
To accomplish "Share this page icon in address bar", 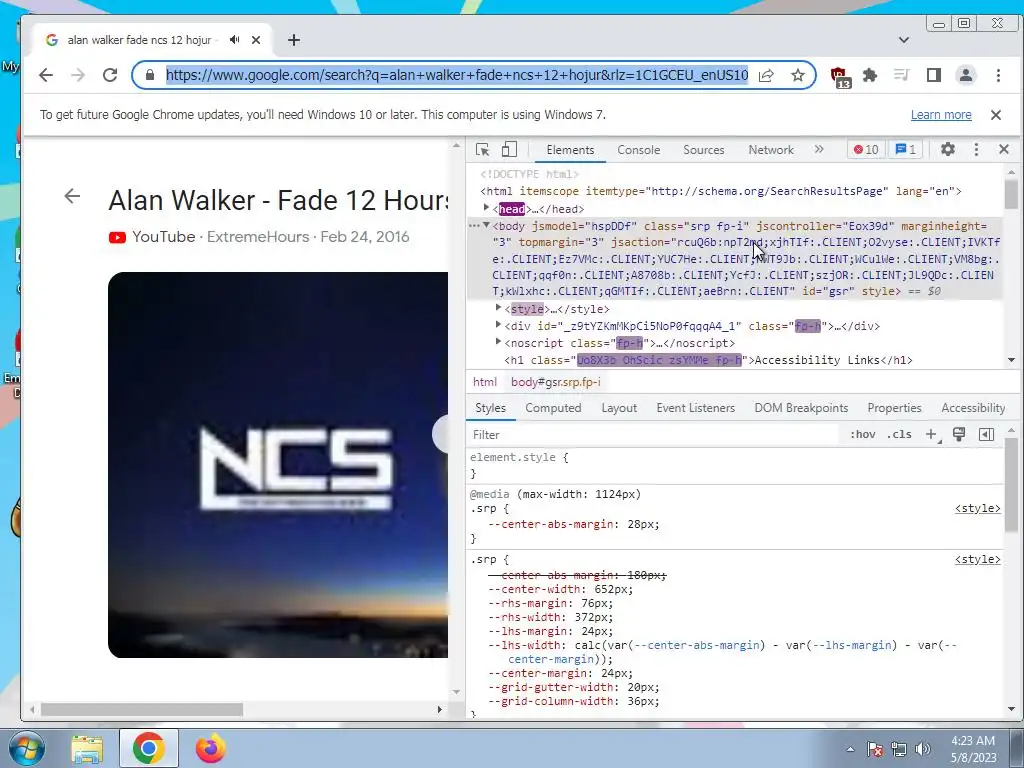I will click(767, 75).
